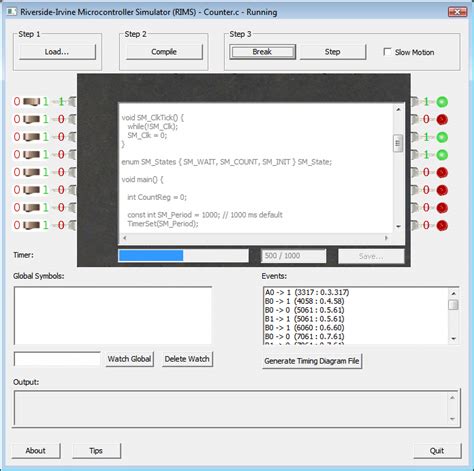474x471 pixels.
Task: Click the second output LED from the top, lit red
Action: pos(442,119)
